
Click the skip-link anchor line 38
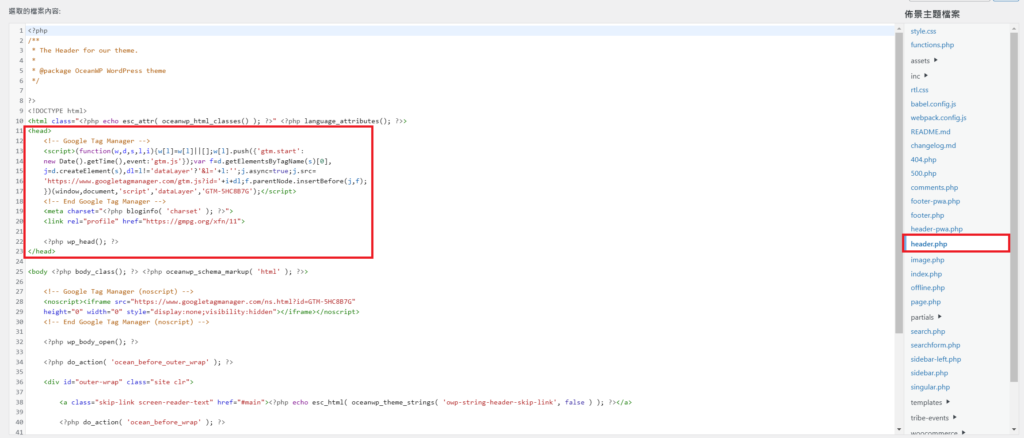coord(345,402)
